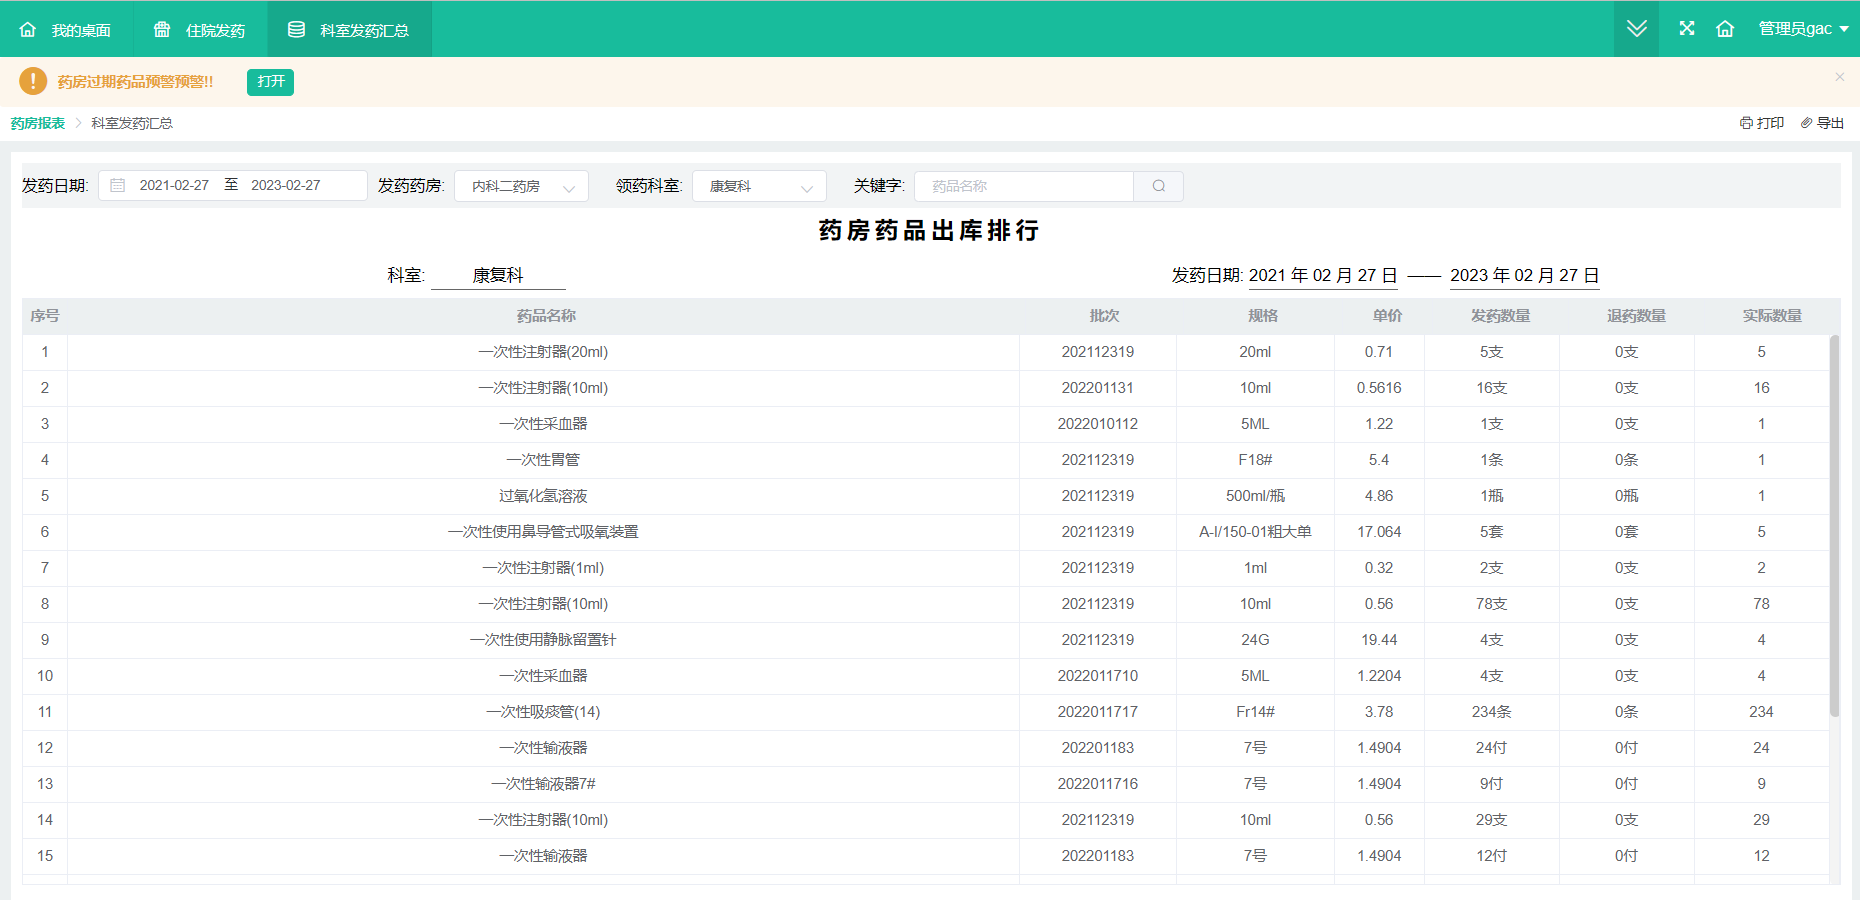Select 一次性吸痰管(14) row
1860x900 pixels.
click(925, 712)
